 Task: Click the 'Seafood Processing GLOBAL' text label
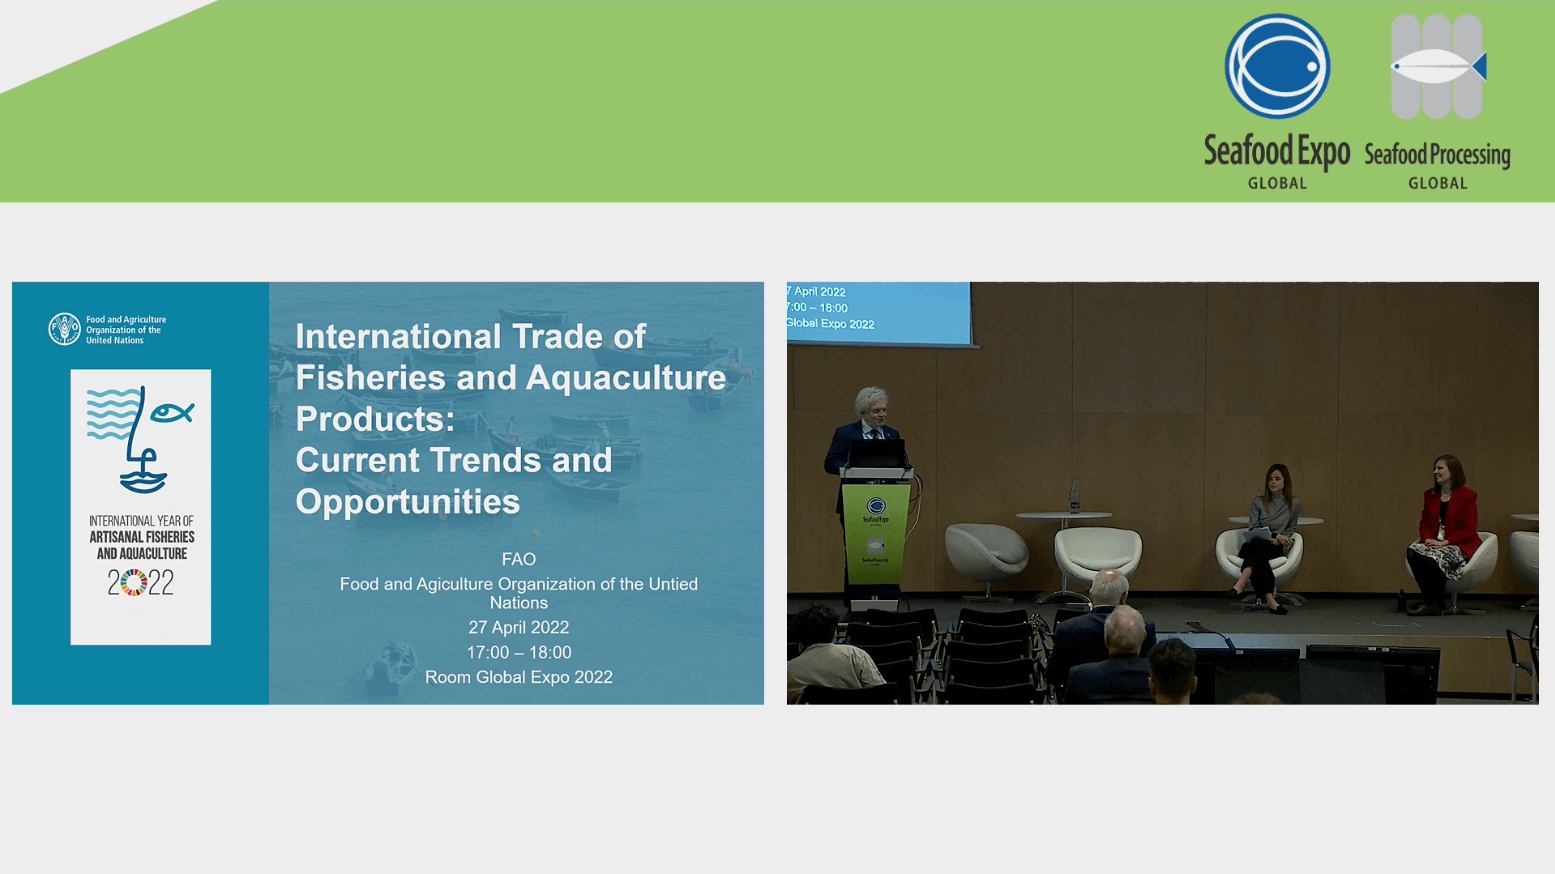1437,165
